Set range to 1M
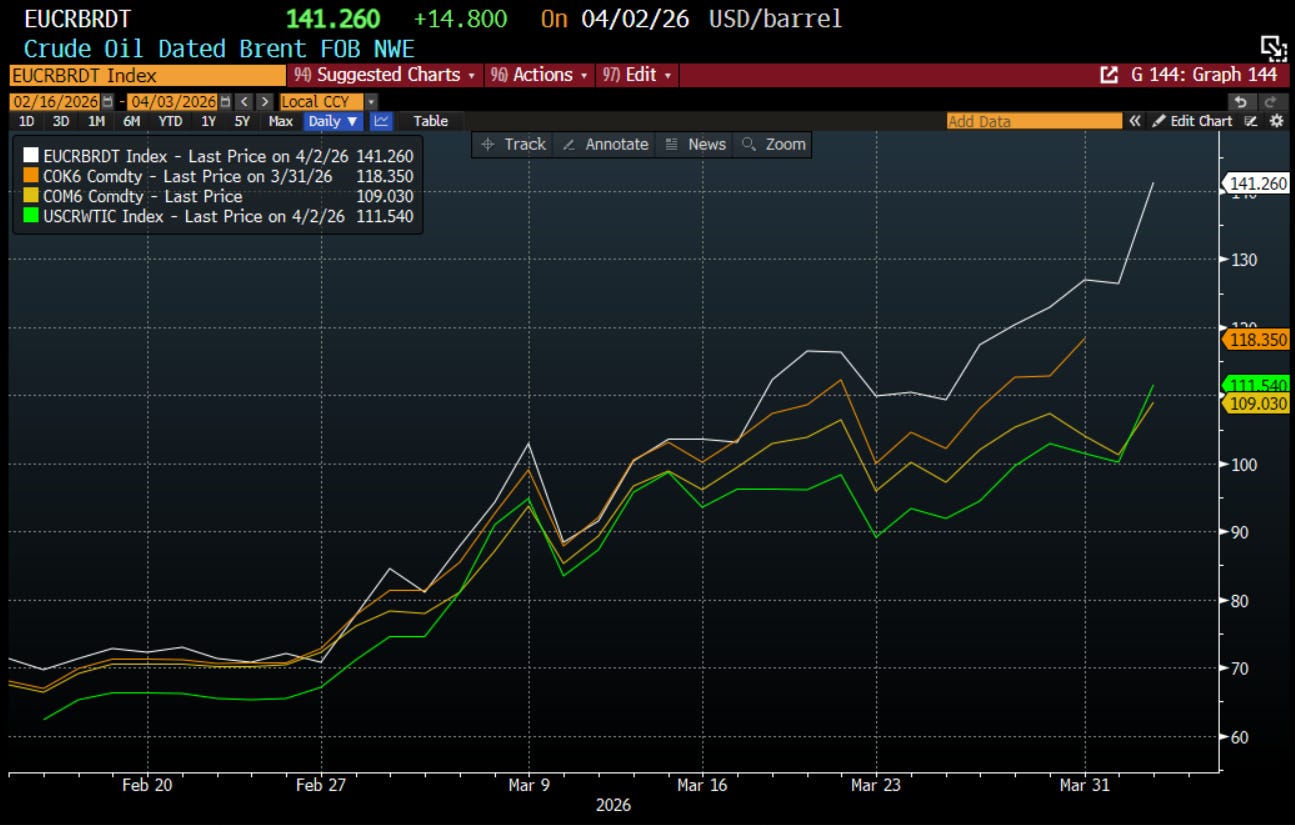 coord(96,121)
